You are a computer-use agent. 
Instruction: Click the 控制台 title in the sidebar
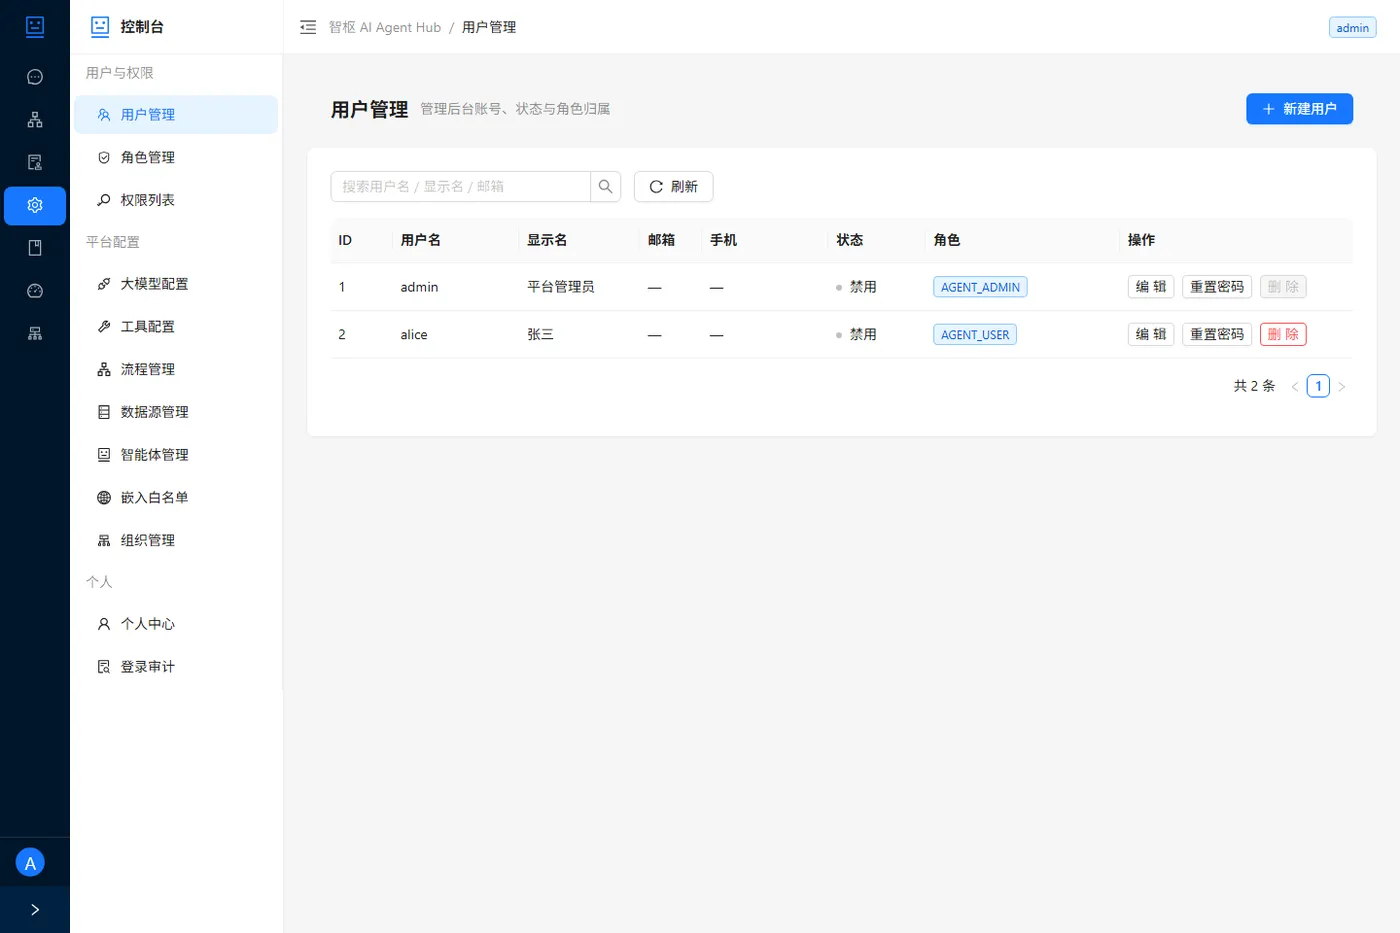(x=142, y=27)
